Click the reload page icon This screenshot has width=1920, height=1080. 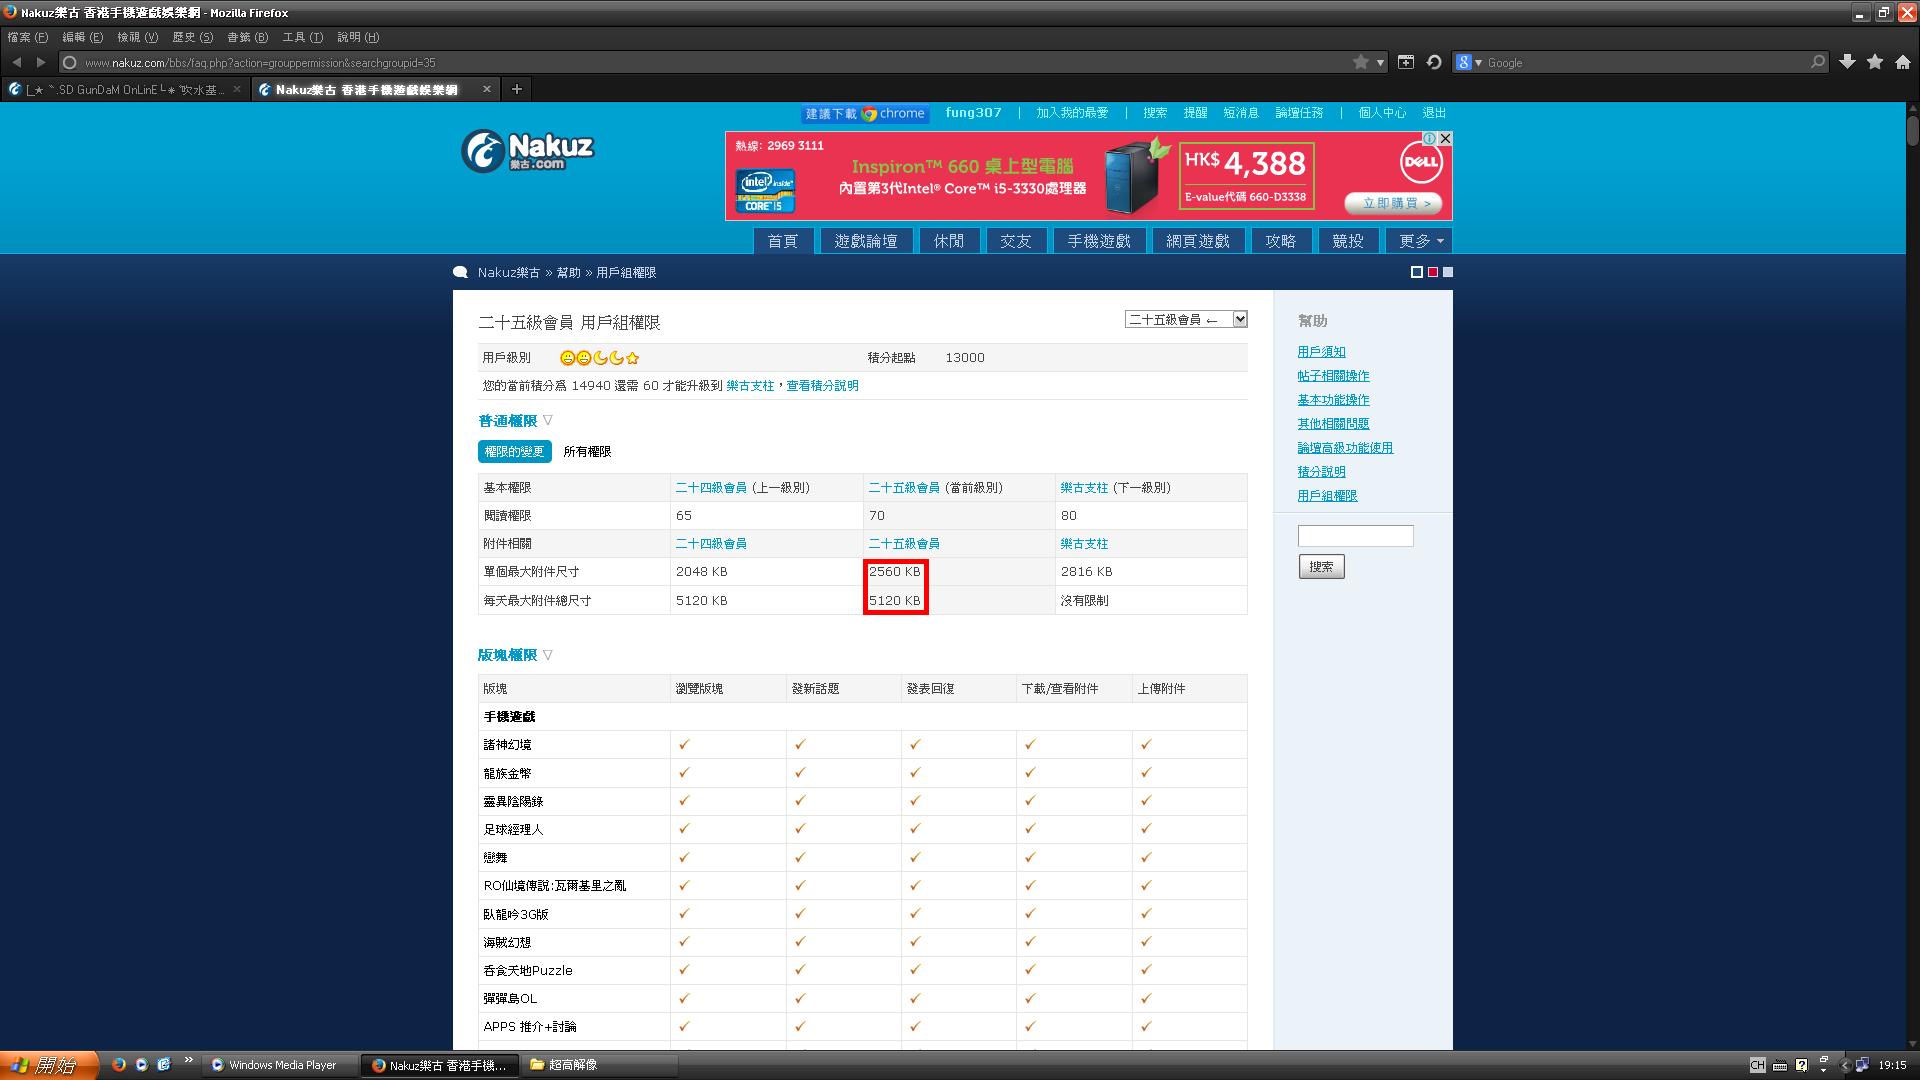click(x=1434, y=62)
